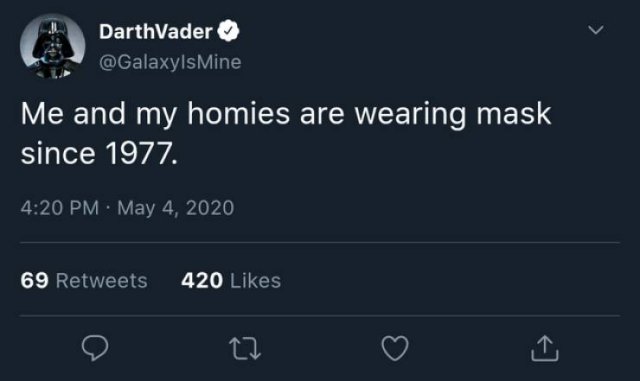View the list of 420 Likes
This screenshot has width=640, height=381.
point(231,281)
